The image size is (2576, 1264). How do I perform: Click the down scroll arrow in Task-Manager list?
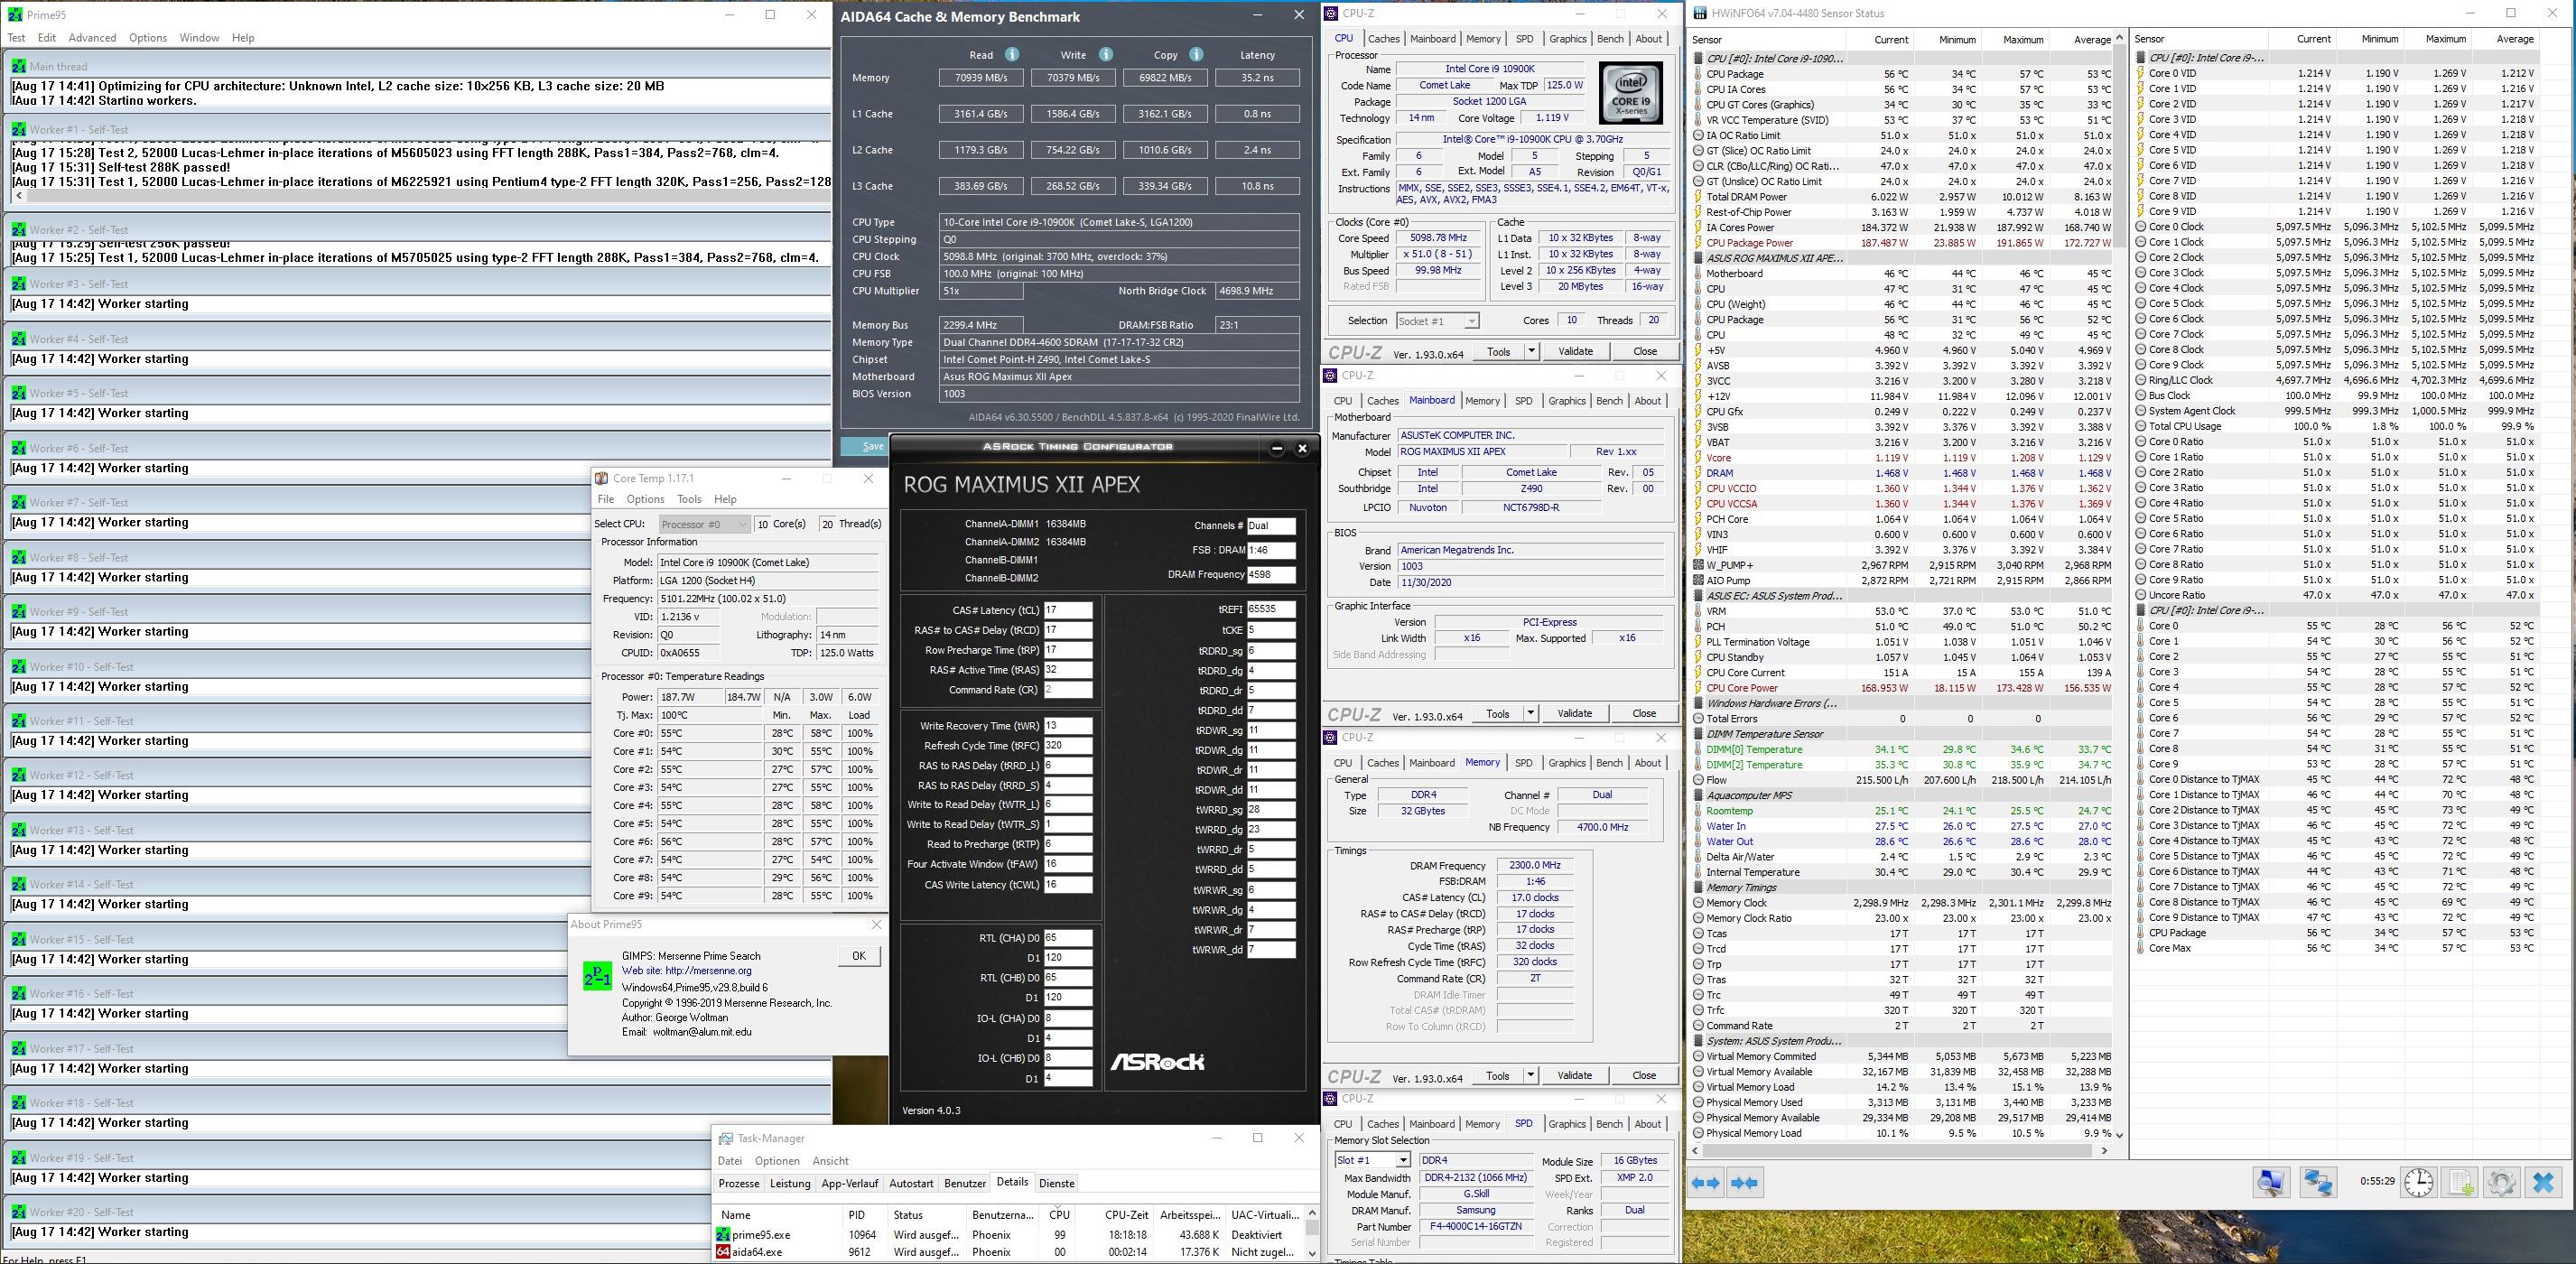coord(1311,1252)
